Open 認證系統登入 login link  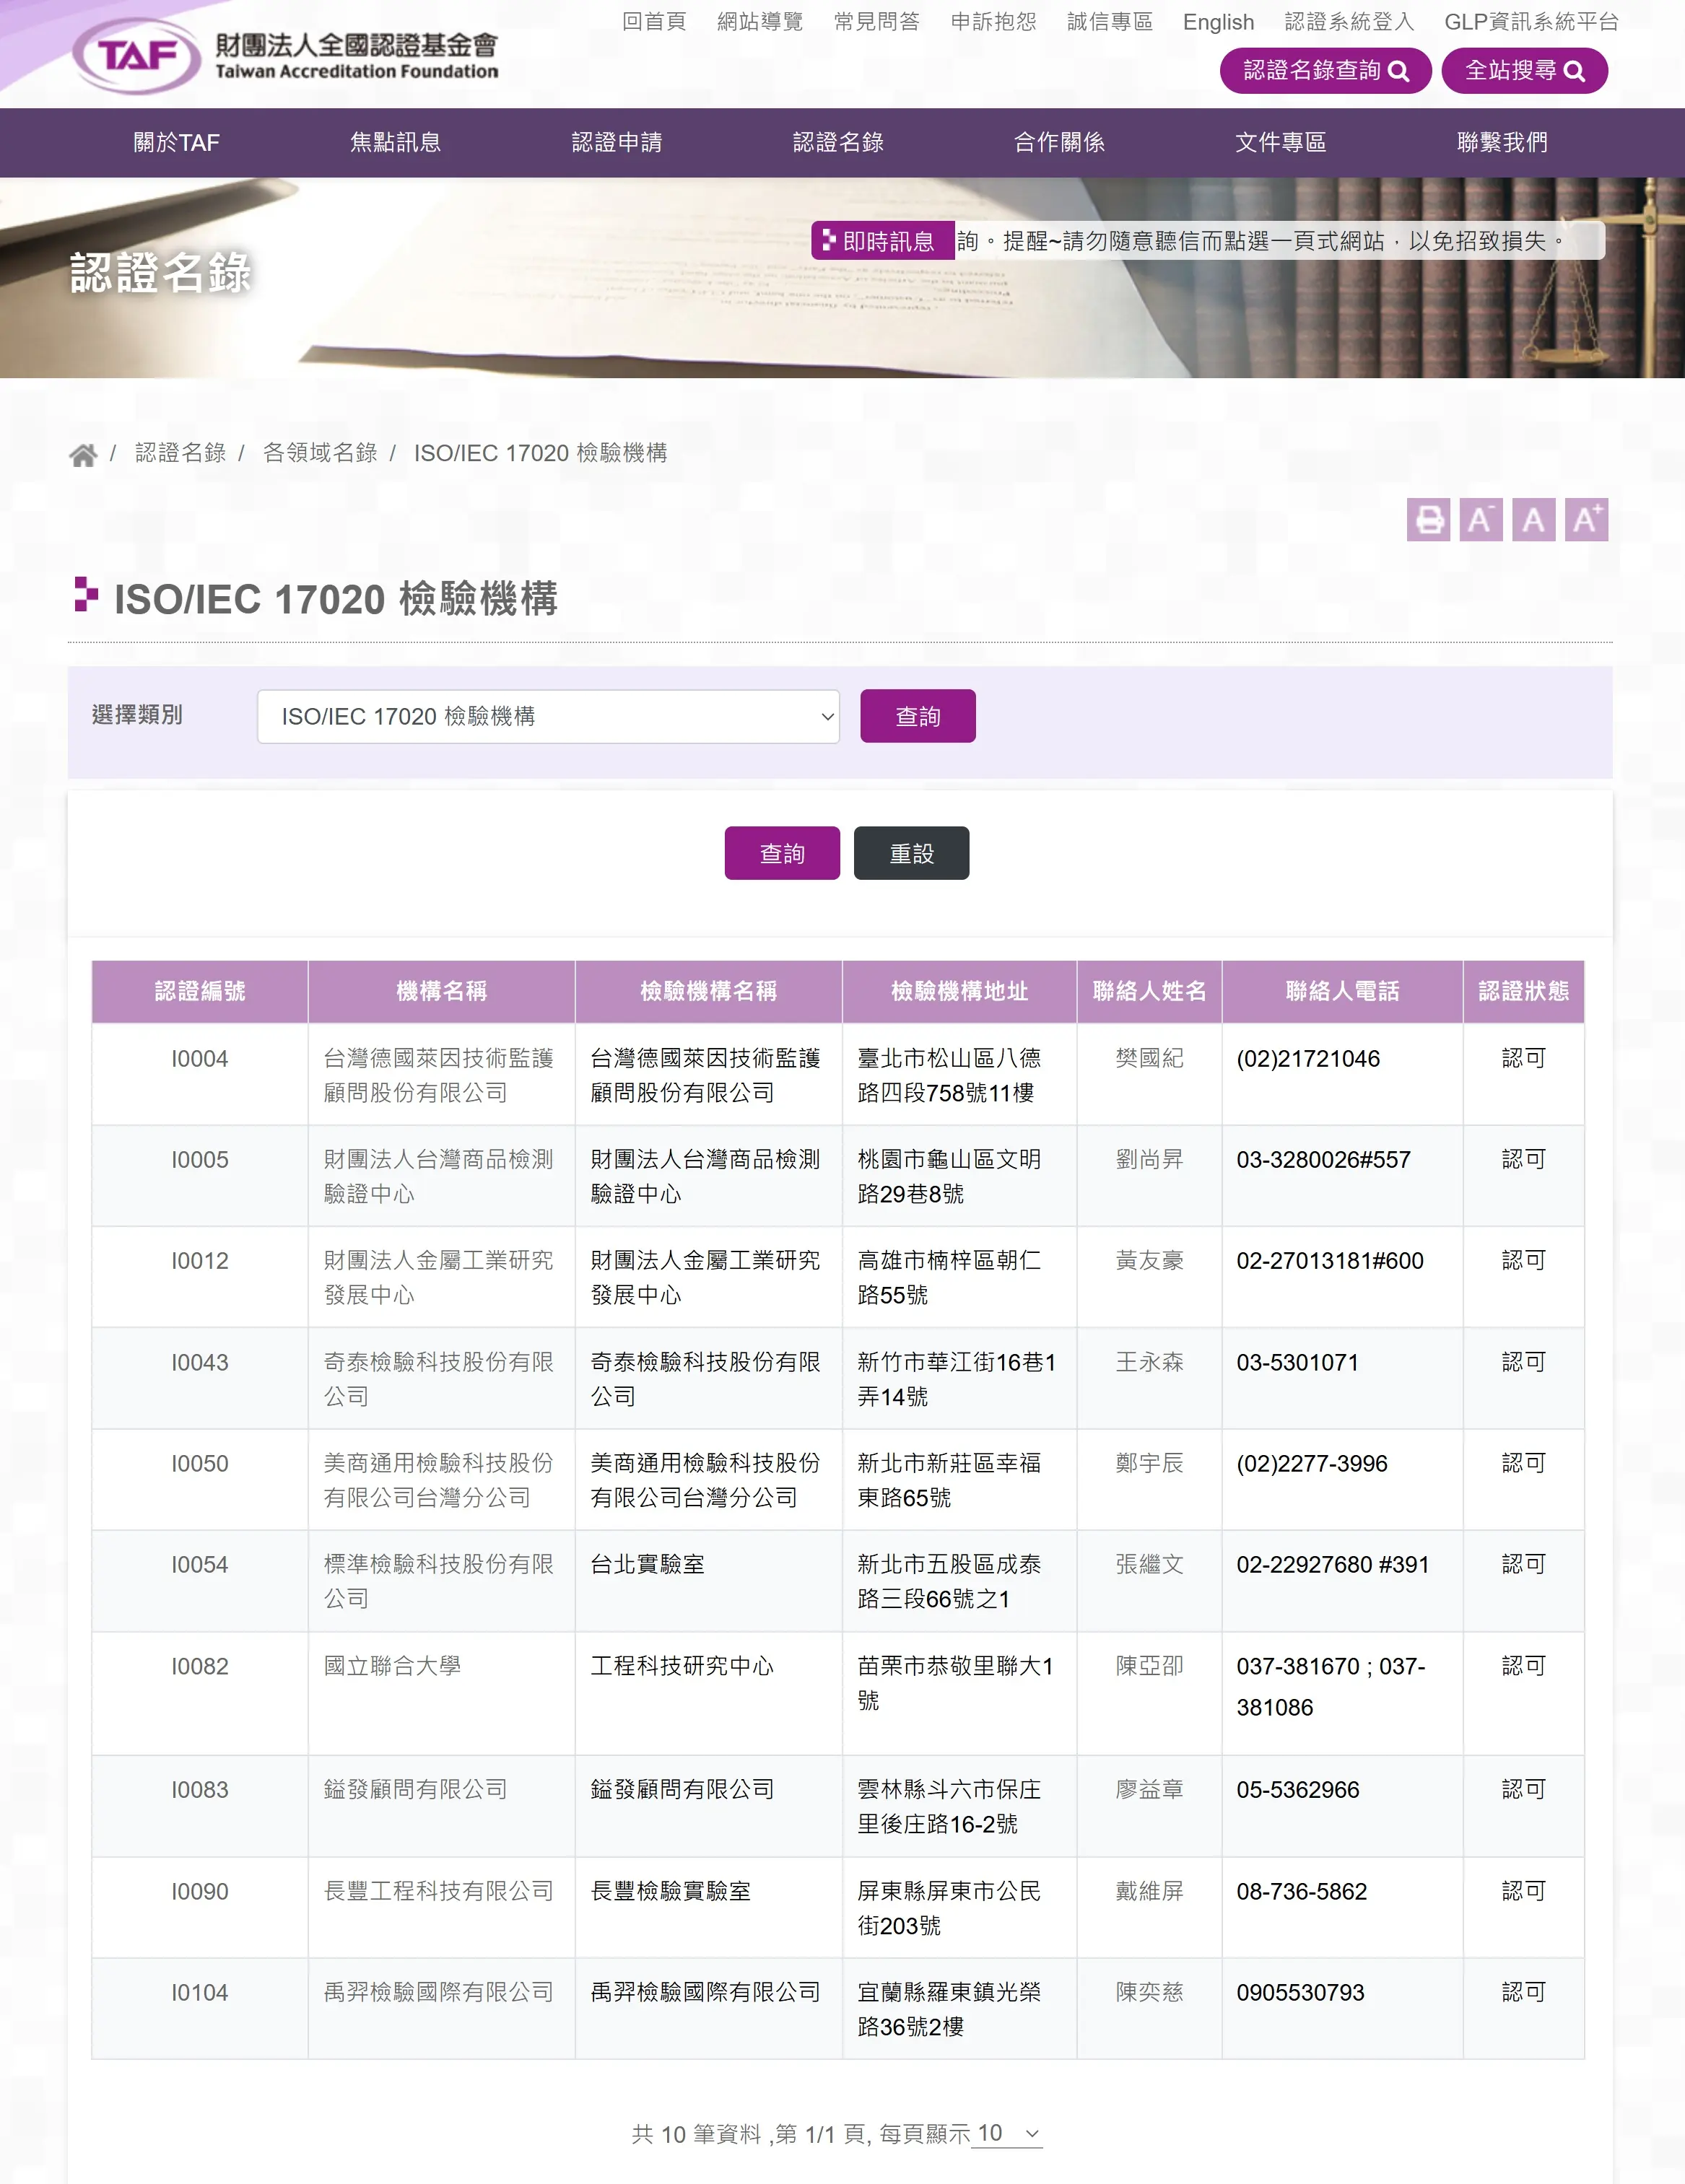point(1349,22)
